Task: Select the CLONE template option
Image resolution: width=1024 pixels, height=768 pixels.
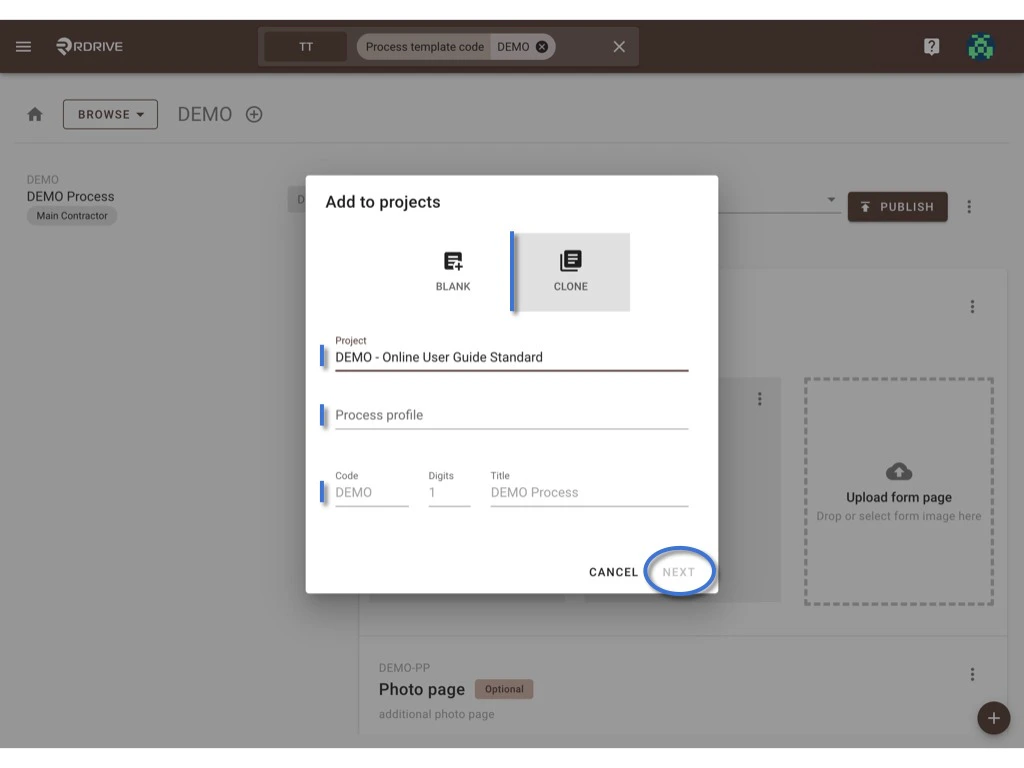Action: point(570,270)
